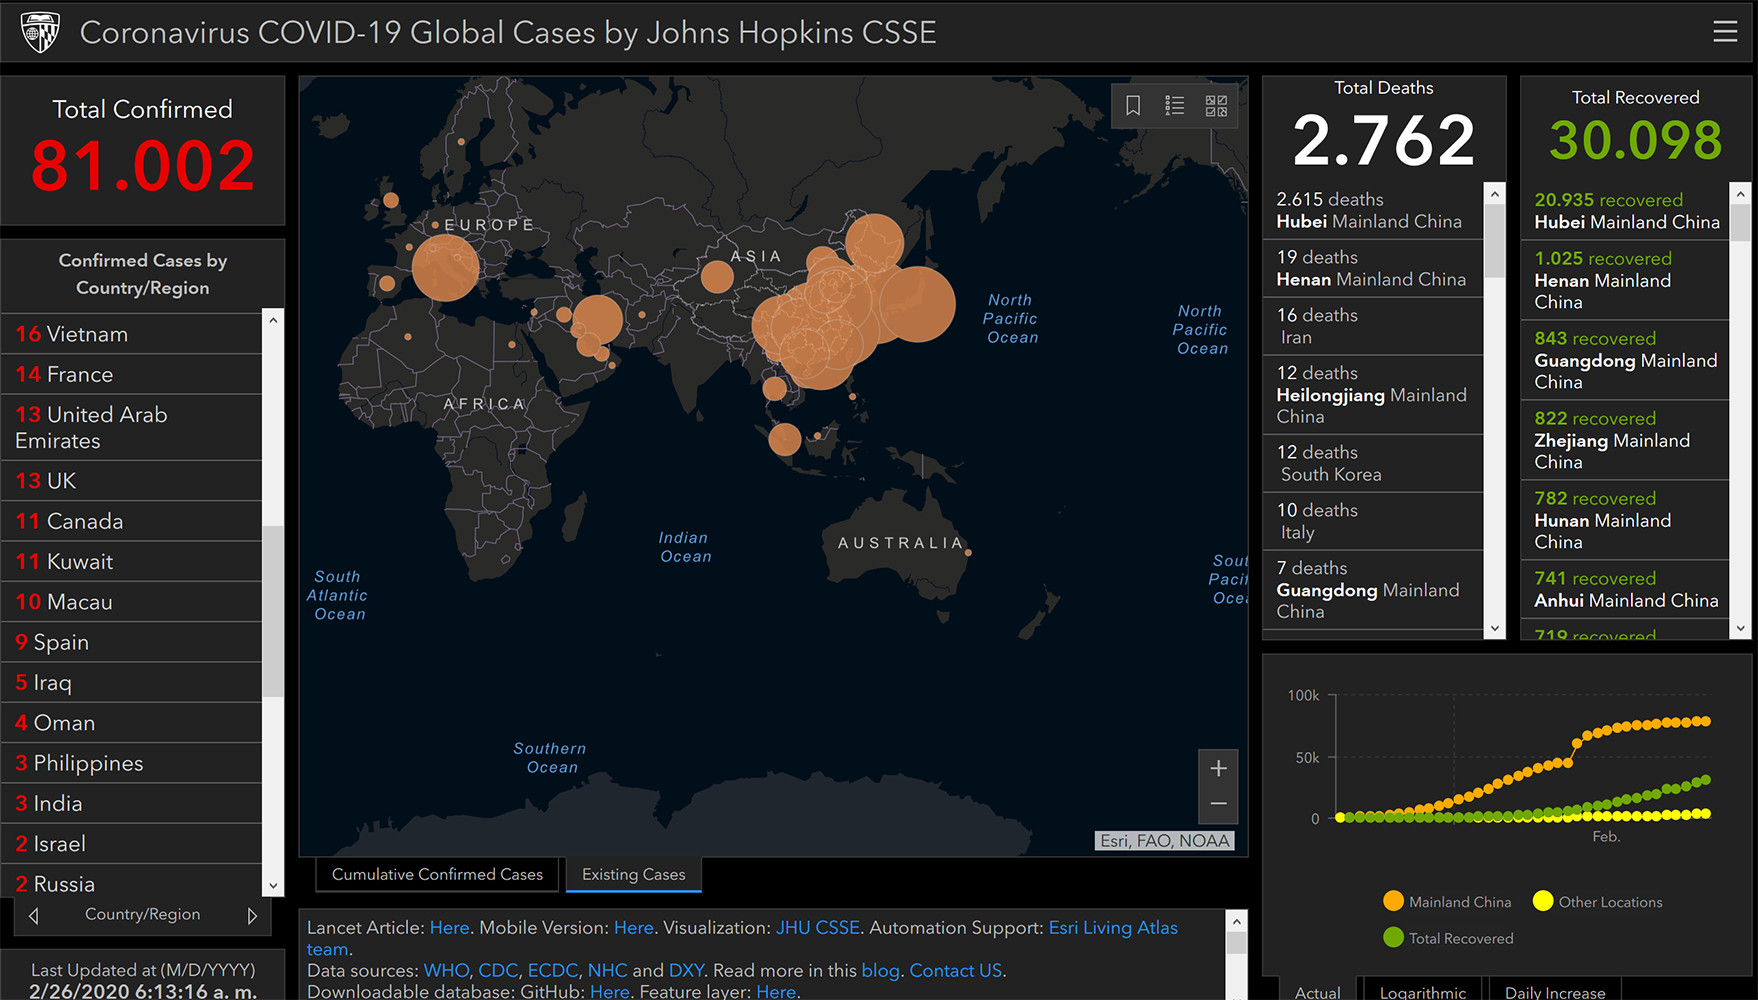
Task: Click the Total Deaths list scrollbar thumb
Action: click(x=1495, y=240)
